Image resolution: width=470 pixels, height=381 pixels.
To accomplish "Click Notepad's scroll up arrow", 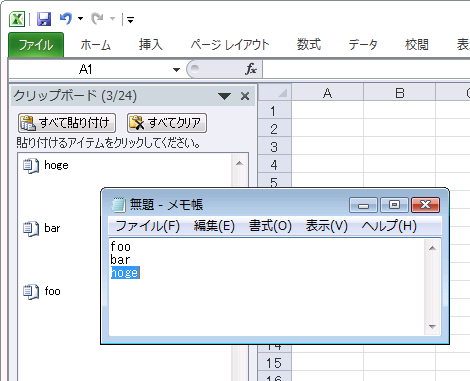I will coord(432,248).
